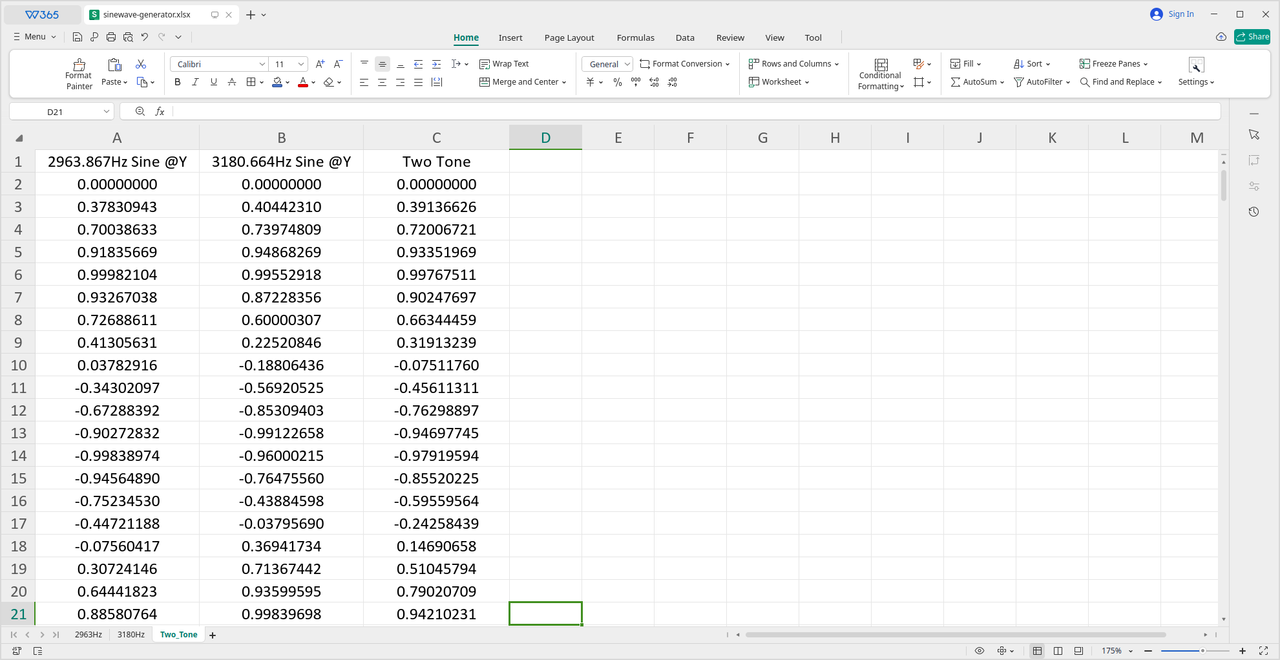Expand the Freeze Panes dropdown
The width and height of the screenshot is (1280, 660).
click(x=1114, y=64)
